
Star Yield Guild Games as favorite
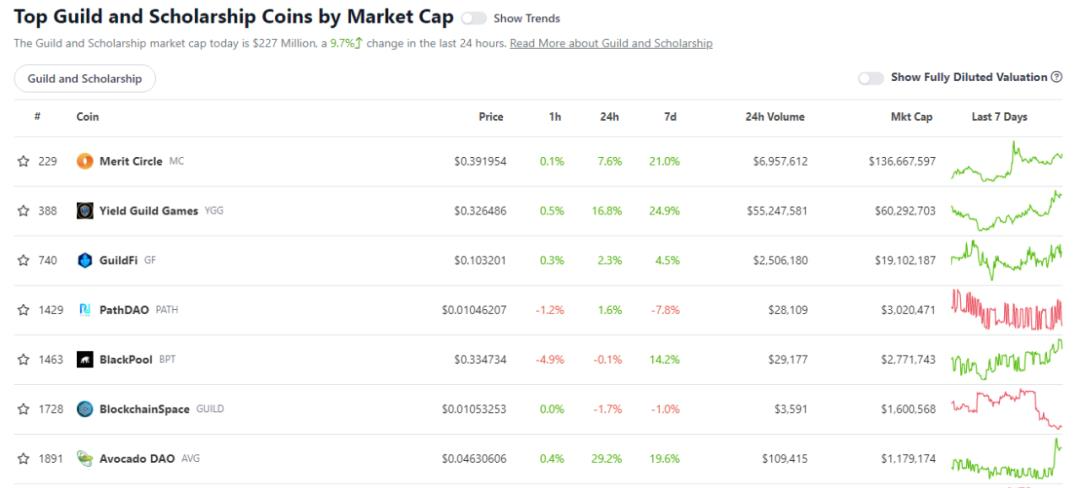tap(23, 211)
